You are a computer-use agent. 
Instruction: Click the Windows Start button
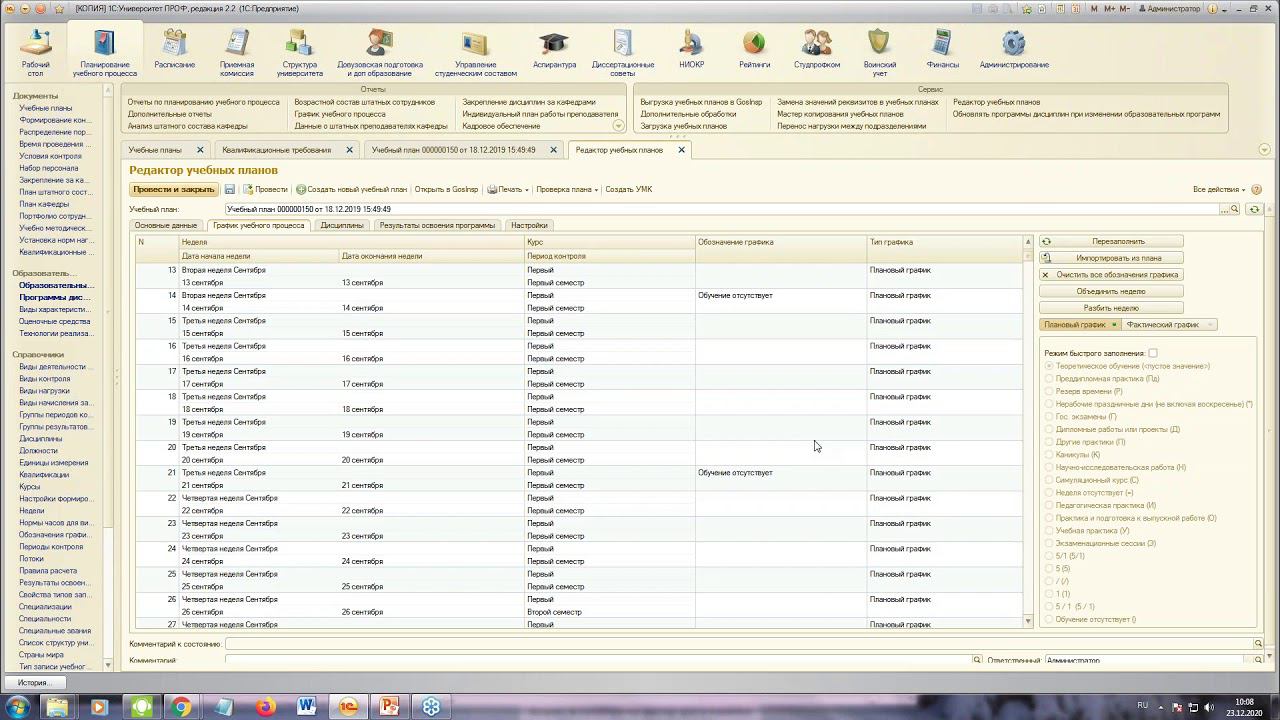pos(17,707)
